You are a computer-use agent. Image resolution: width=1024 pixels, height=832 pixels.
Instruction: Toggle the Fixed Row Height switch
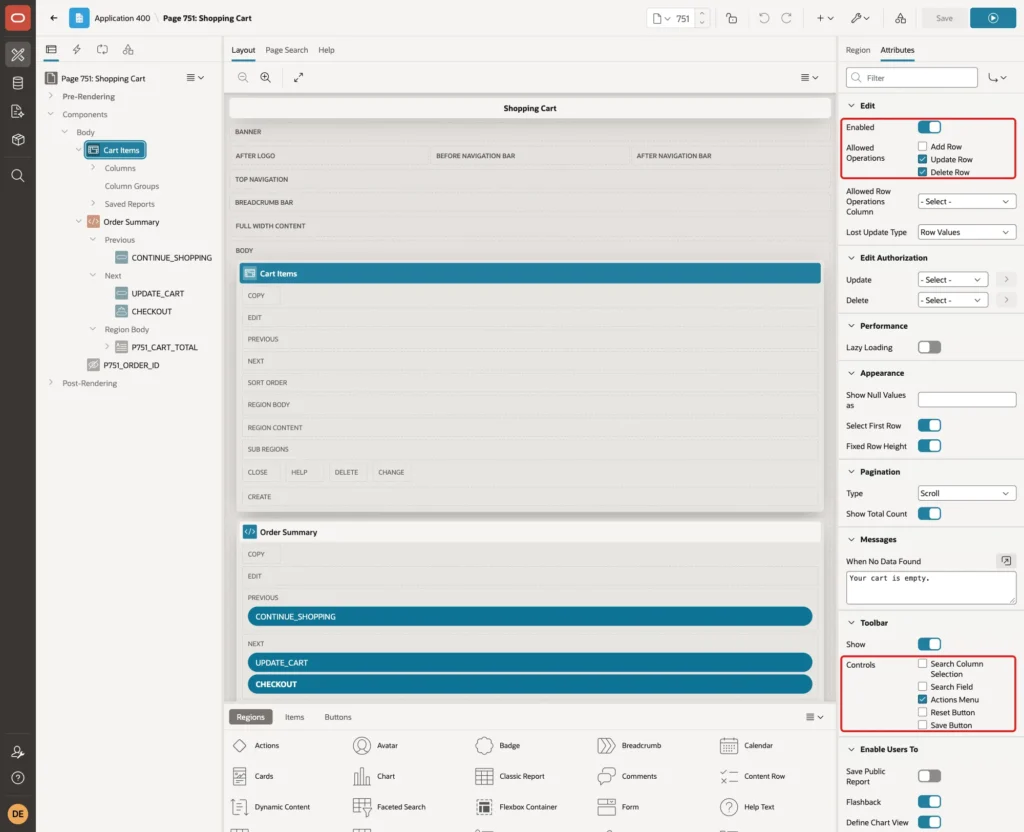point(929,446)
